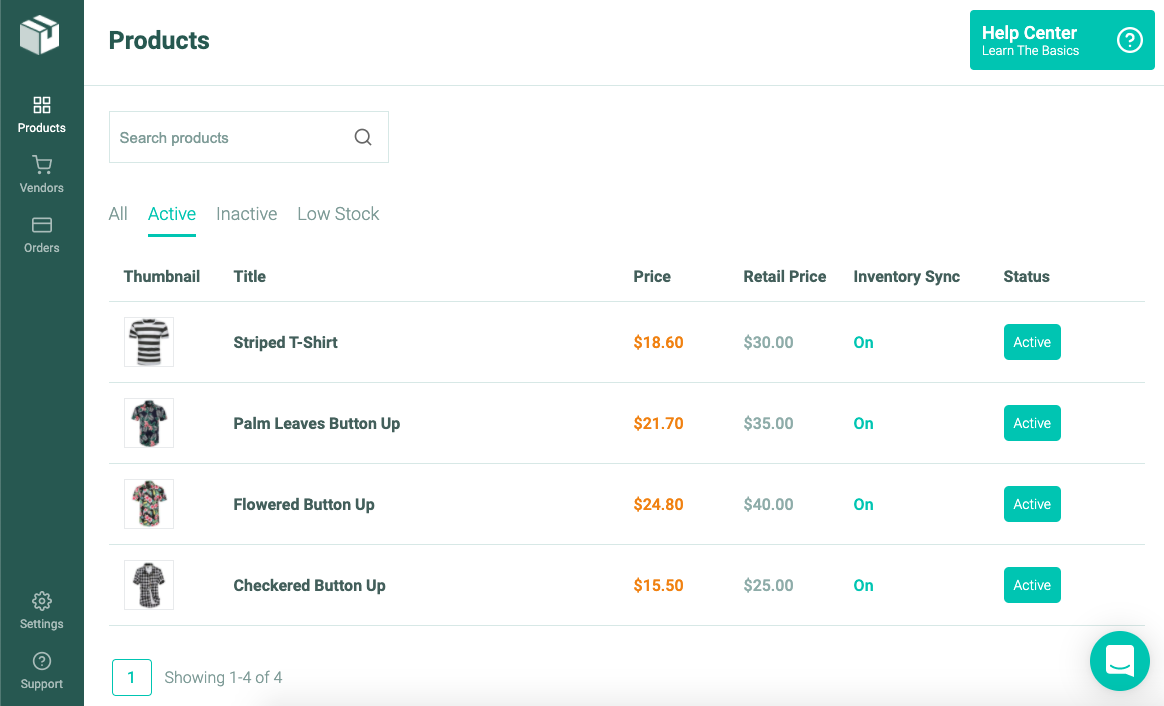Toggle Inventory Sync for Checkered Button Up
The height and width of the screenshot is (706, 1164).
pyautogui.click(x=863, y=585)
